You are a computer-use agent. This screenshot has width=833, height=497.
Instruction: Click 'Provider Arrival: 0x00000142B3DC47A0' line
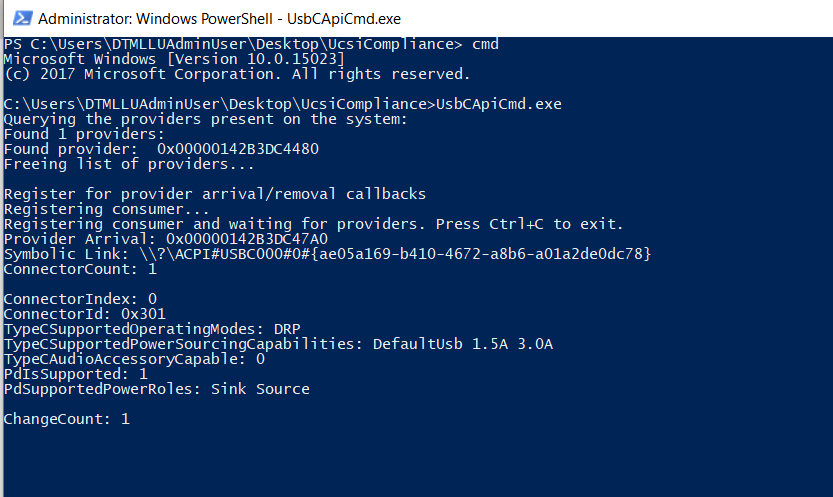click(166, 239)
